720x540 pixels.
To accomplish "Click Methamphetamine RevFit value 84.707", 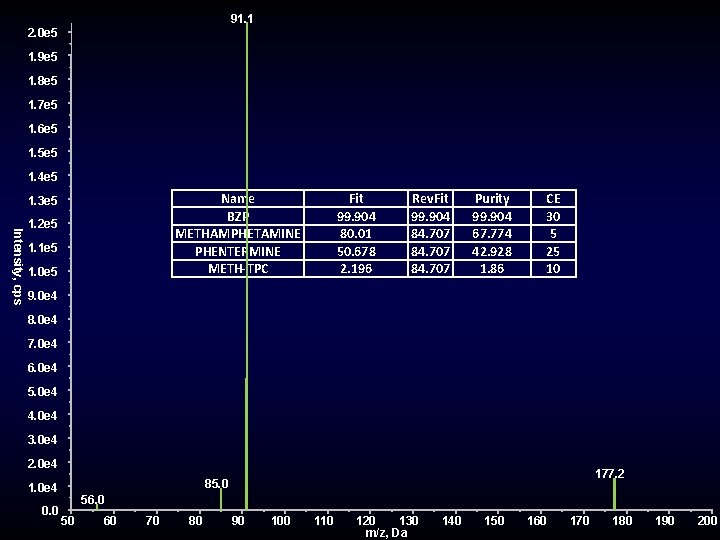I will pos(430,234).
